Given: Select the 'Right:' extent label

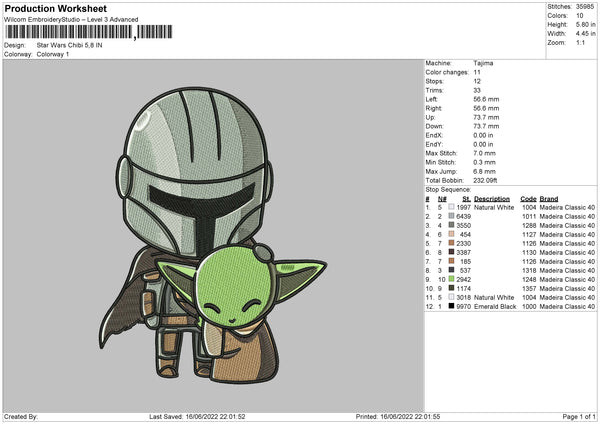Looking at the screenshot, I should click(434, 108).
